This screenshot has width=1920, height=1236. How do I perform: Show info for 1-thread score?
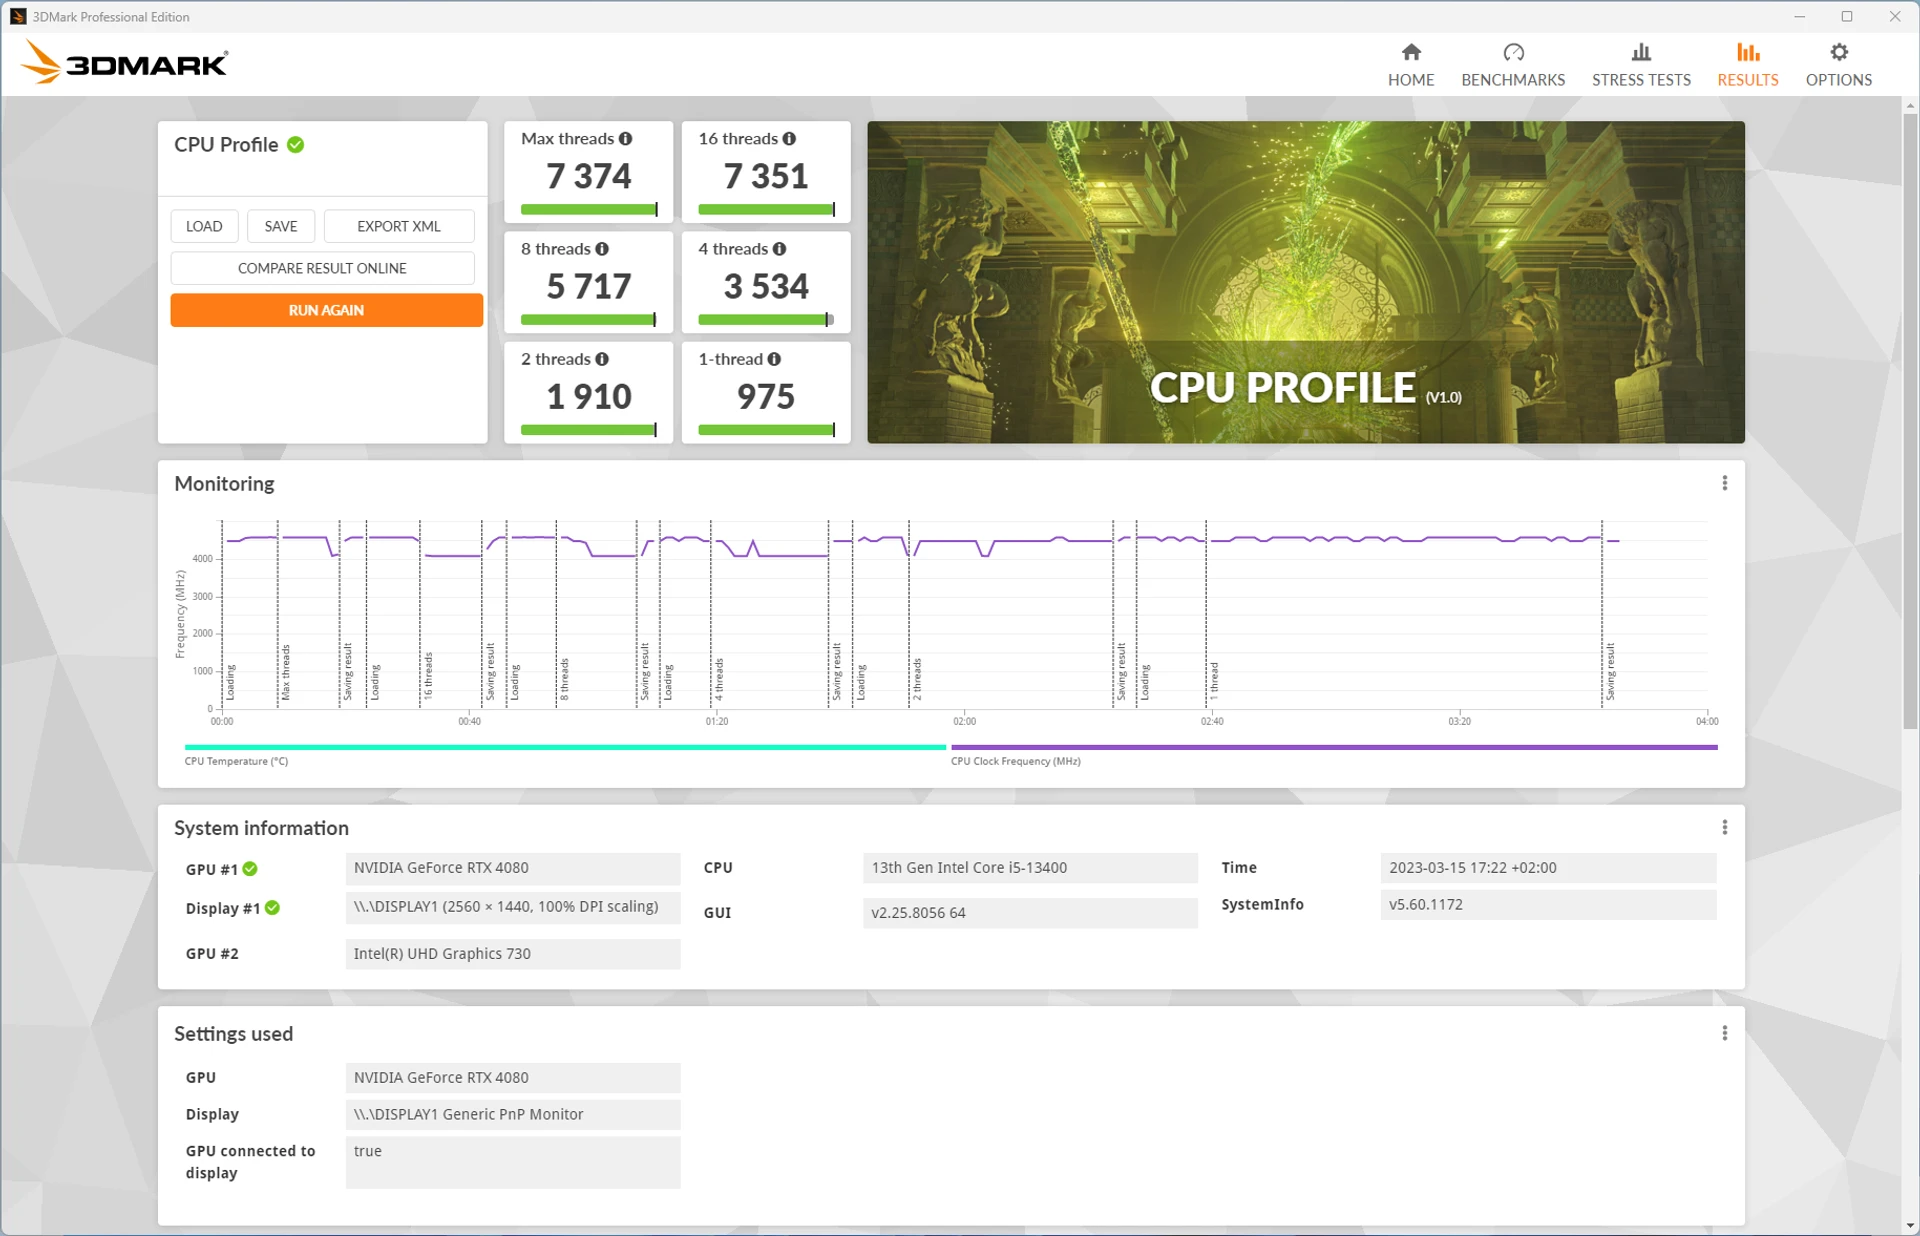[774, 359]
